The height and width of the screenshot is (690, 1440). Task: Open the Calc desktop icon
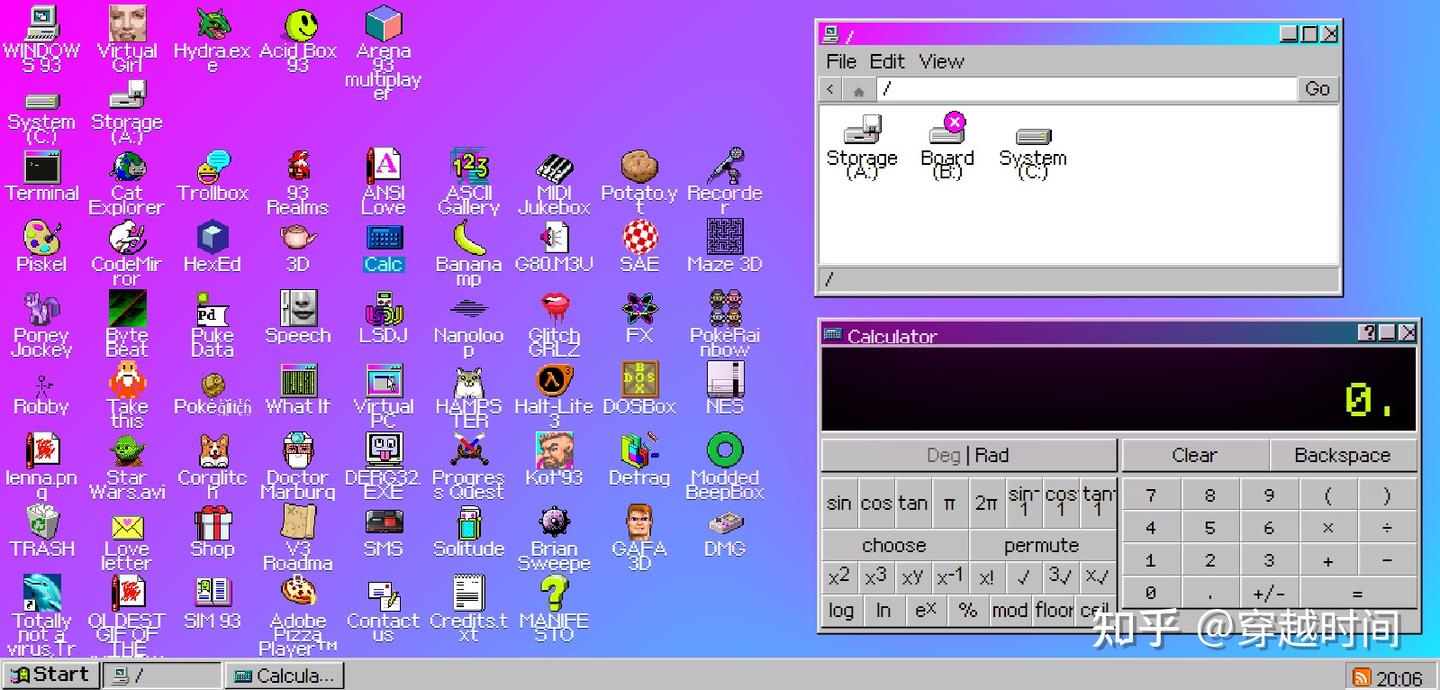point(383,247)
